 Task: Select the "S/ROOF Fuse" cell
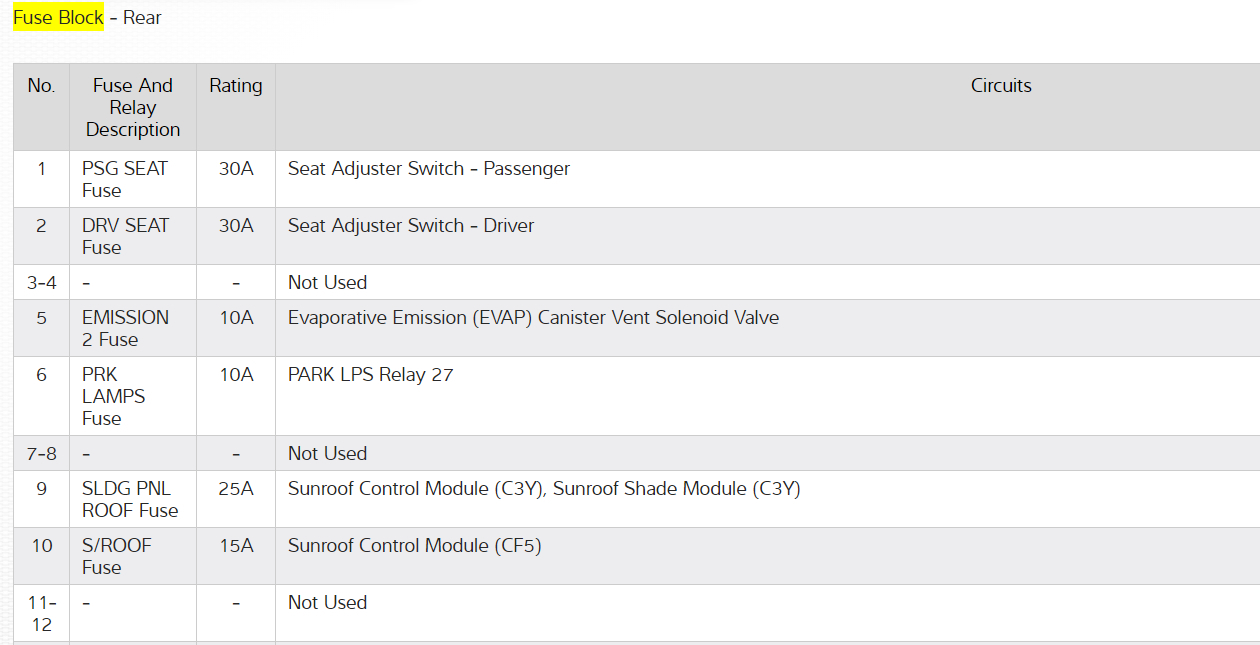point(117,556)
